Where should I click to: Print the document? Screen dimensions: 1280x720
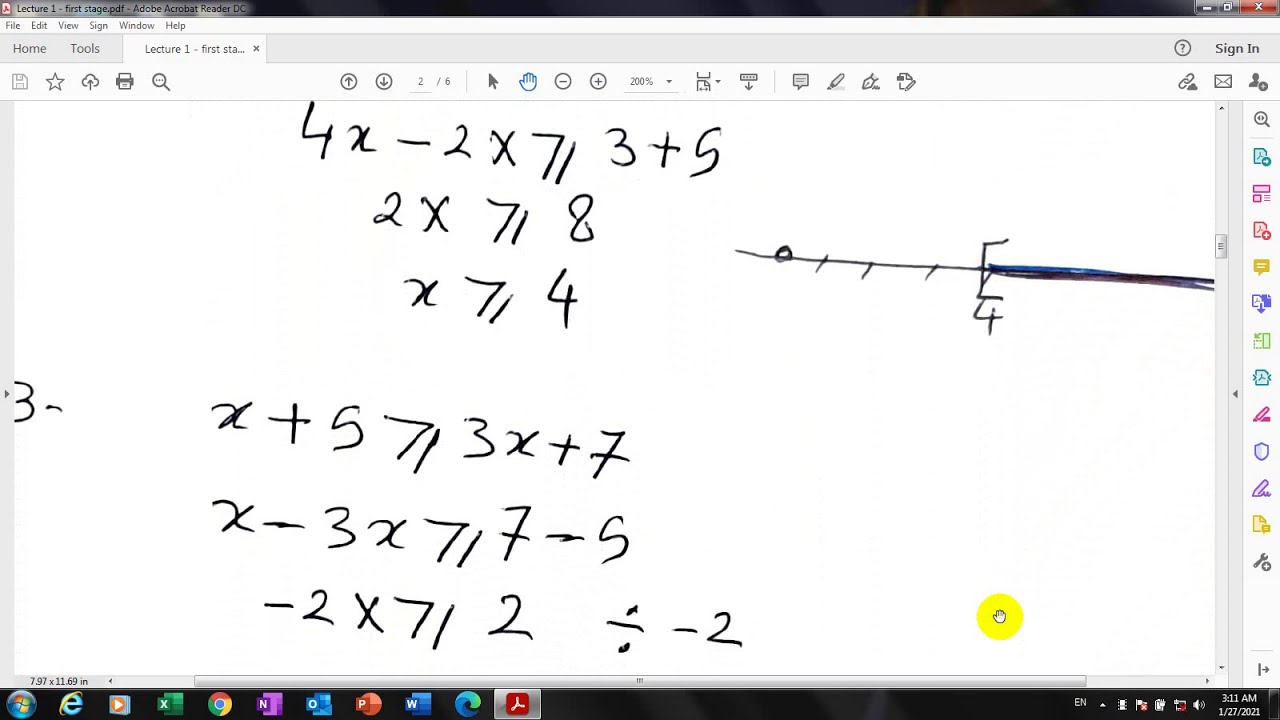(x=125, y=82)
